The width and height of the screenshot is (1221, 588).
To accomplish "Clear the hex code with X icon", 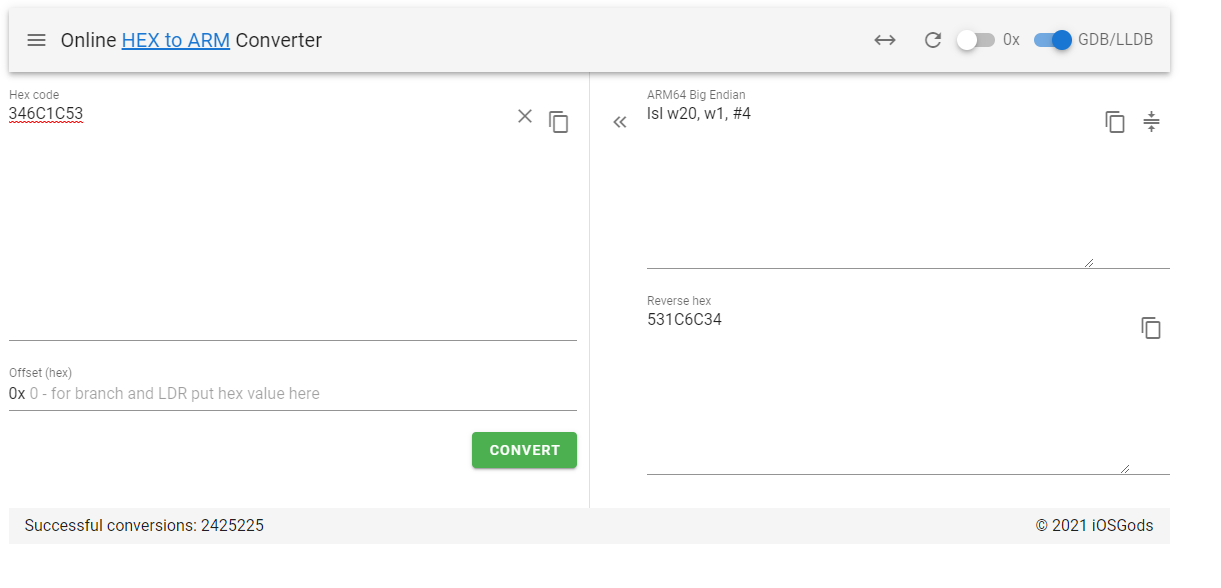I will (x=525, y=116).
